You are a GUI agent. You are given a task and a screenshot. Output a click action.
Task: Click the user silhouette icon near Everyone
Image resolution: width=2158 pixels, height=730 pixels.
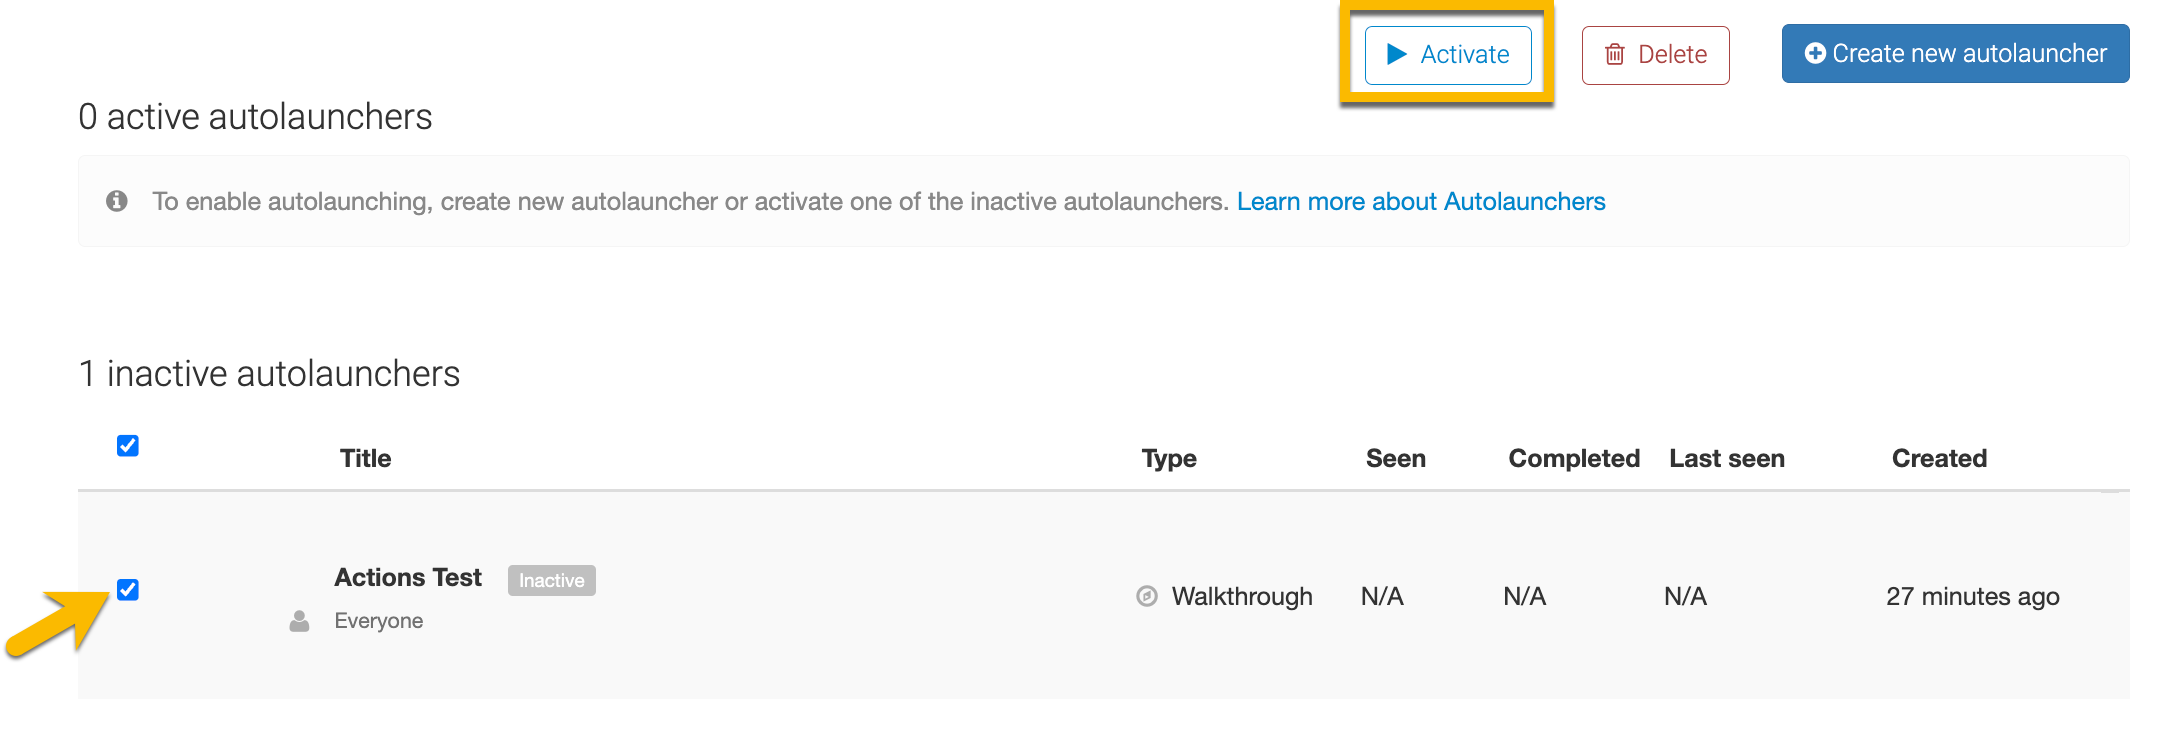pyautogui.click(x=299, y=621)
